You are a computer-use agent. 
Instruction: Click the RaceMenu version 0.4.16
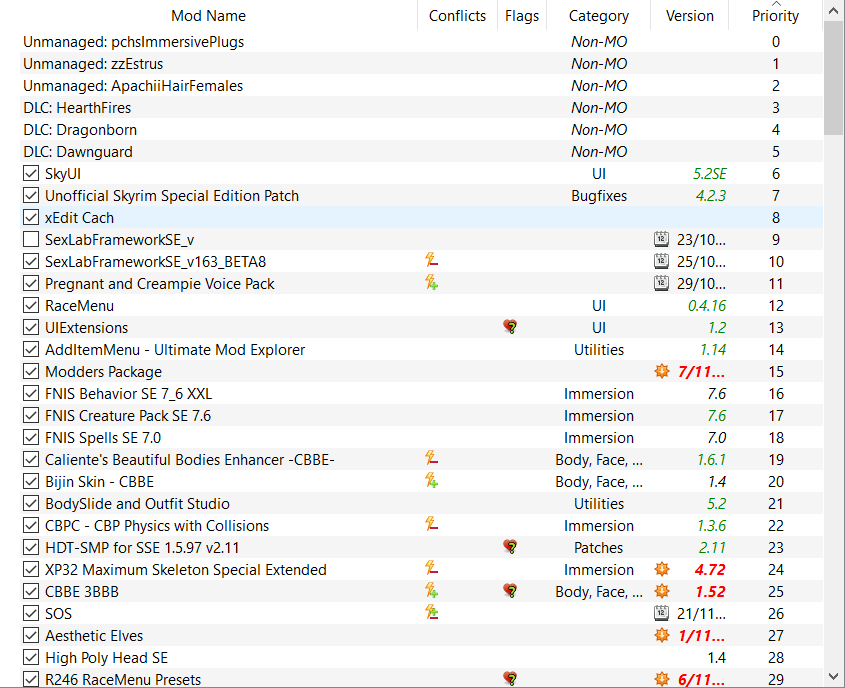coord(707,305)
